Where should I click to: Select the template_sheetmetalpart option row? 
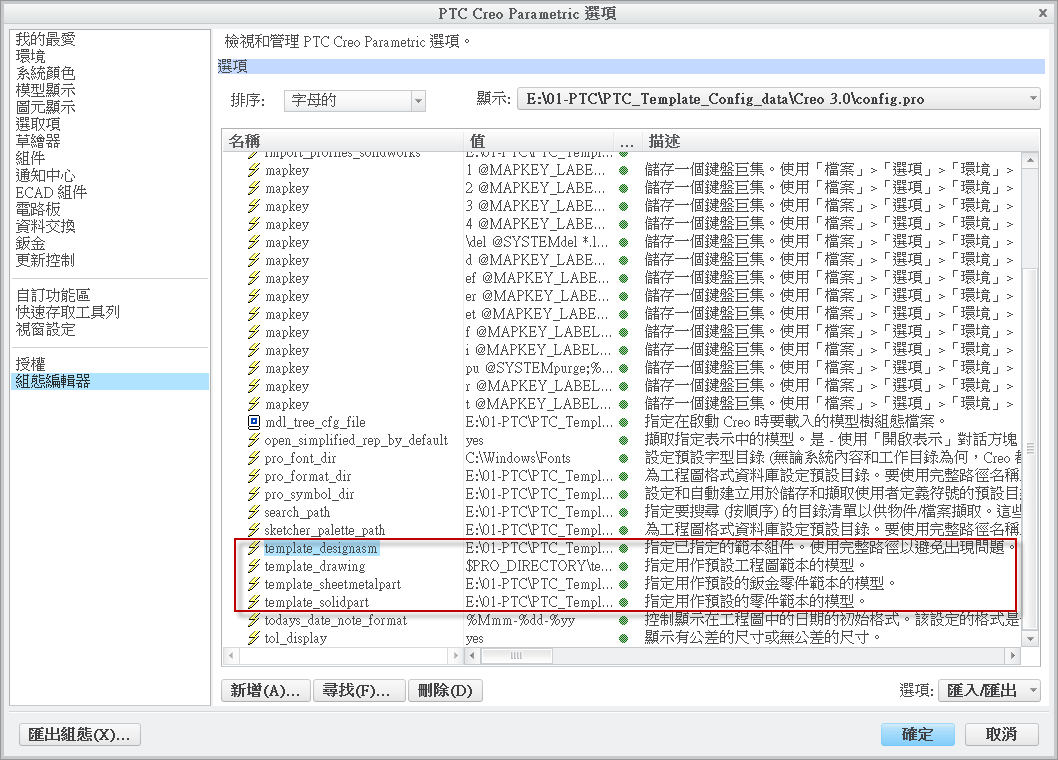[334, 584]
